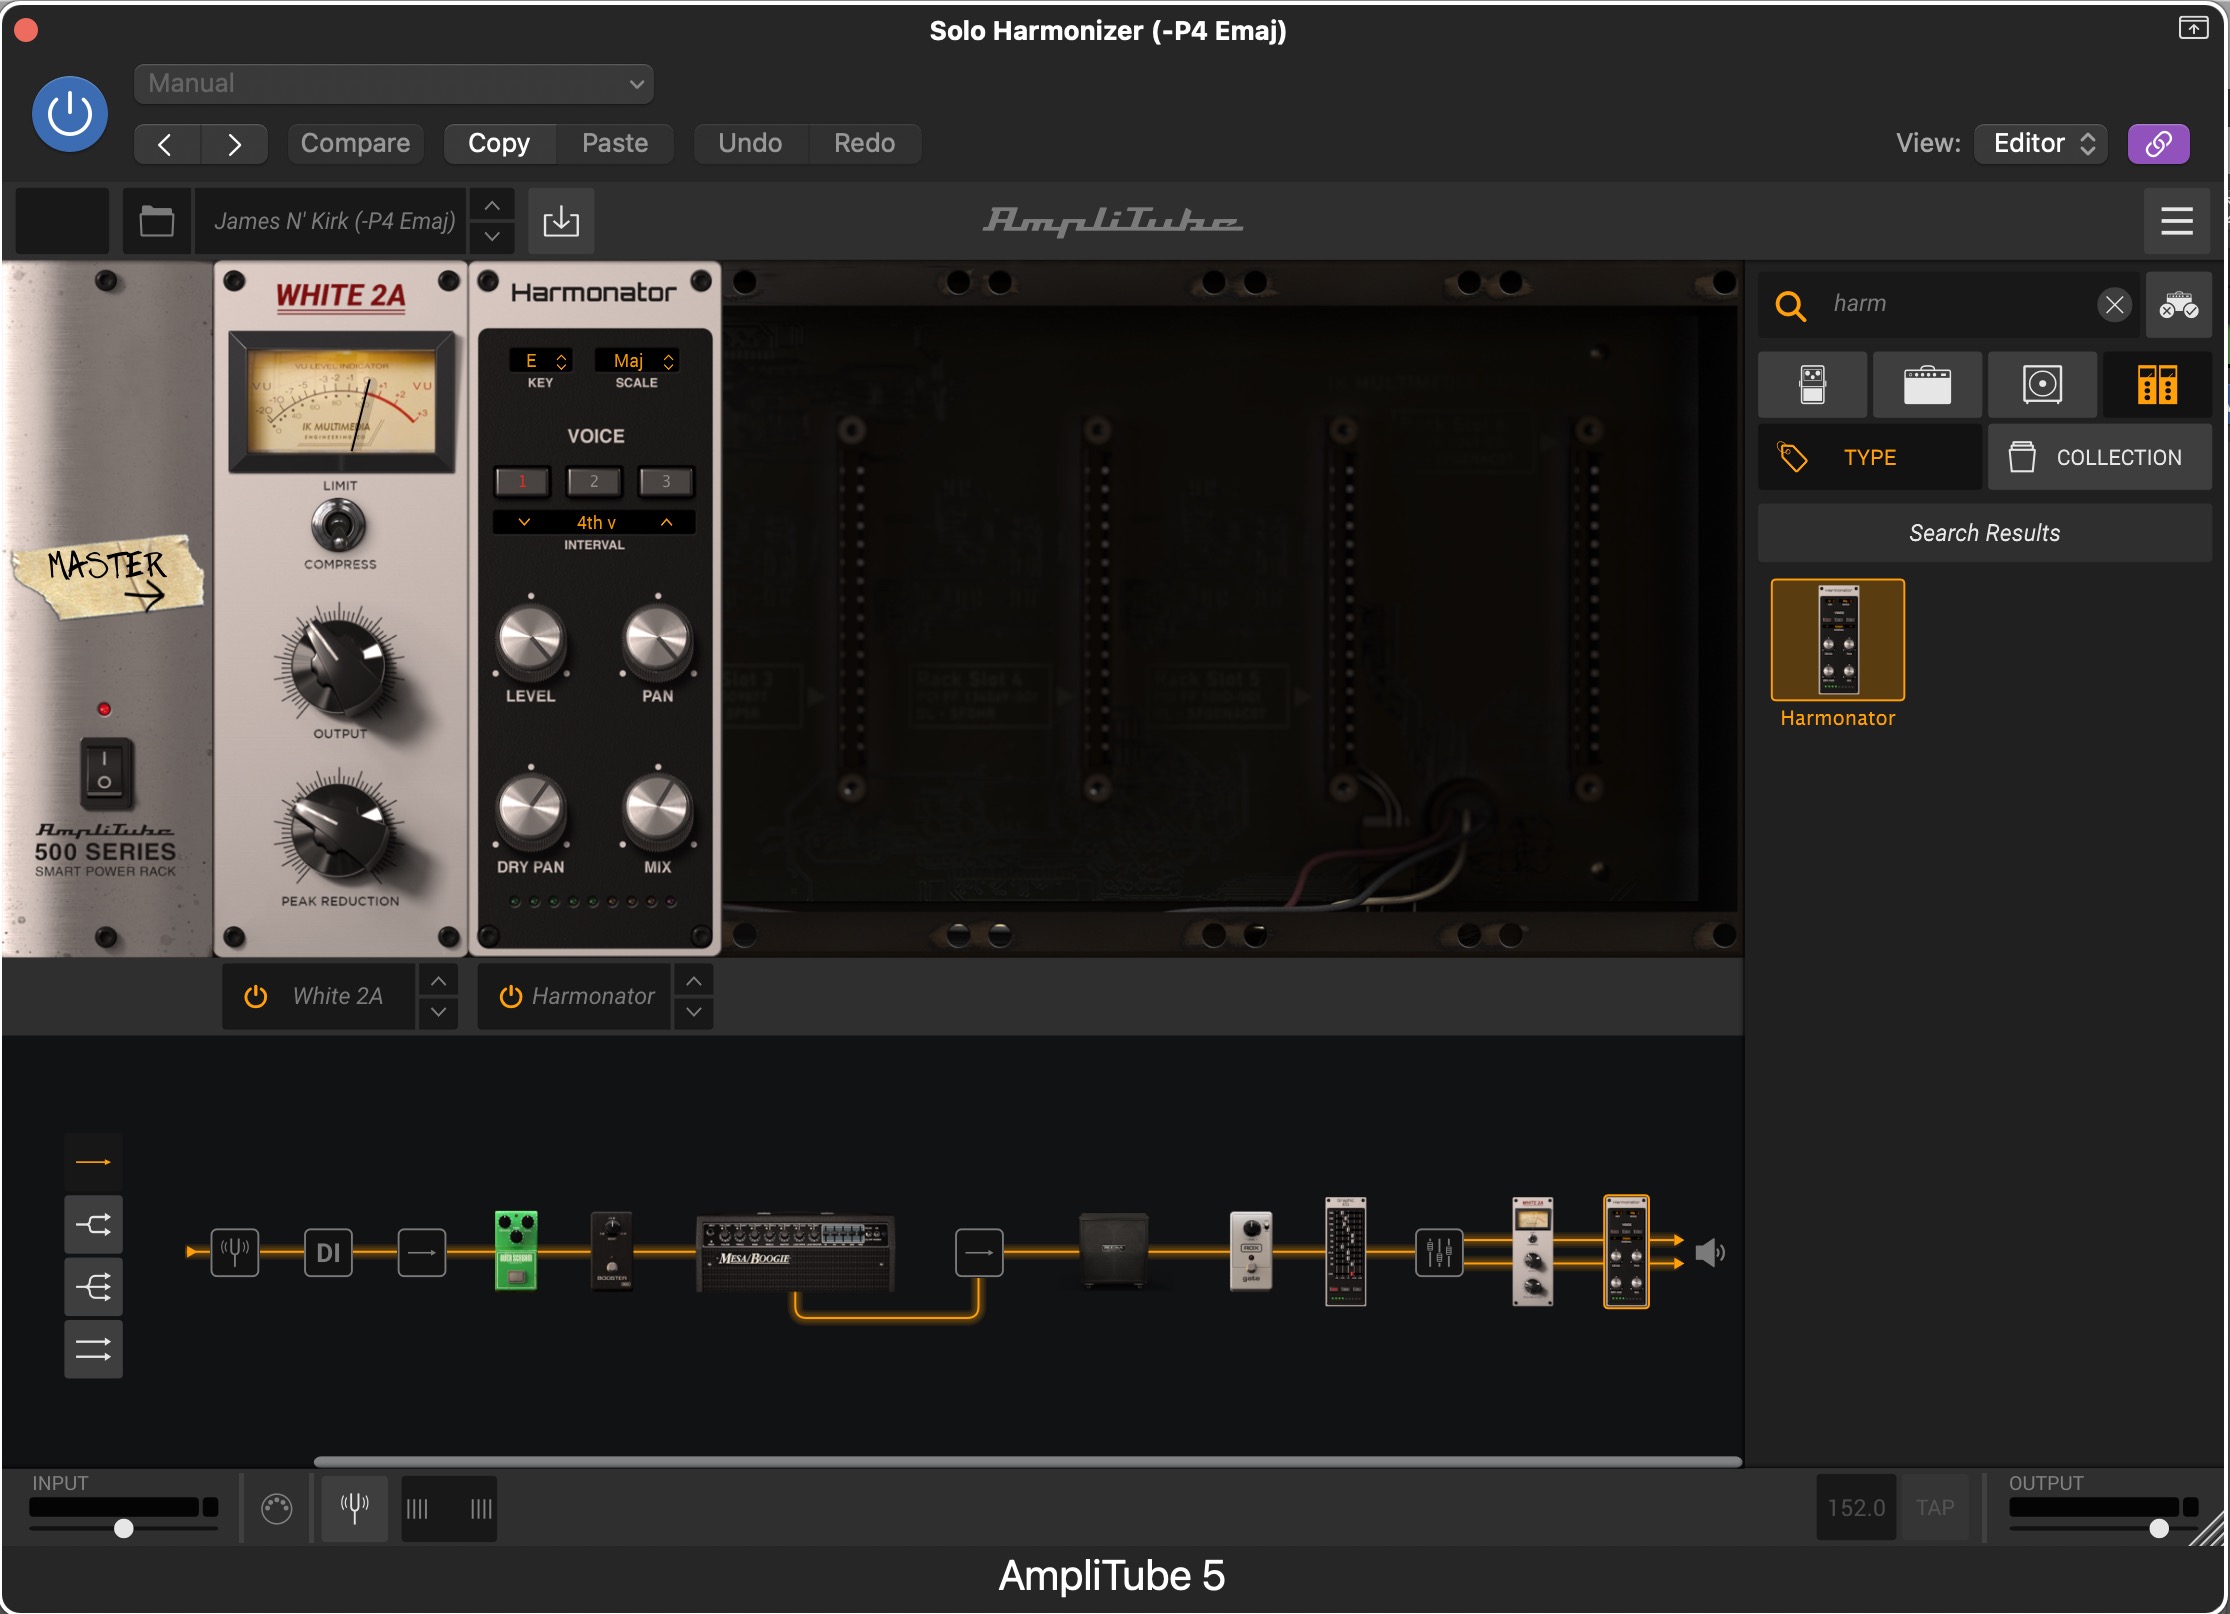Lower the interval with down chevron
The width and height of the screenshot is (2230, 1614).
pos(523,522)
